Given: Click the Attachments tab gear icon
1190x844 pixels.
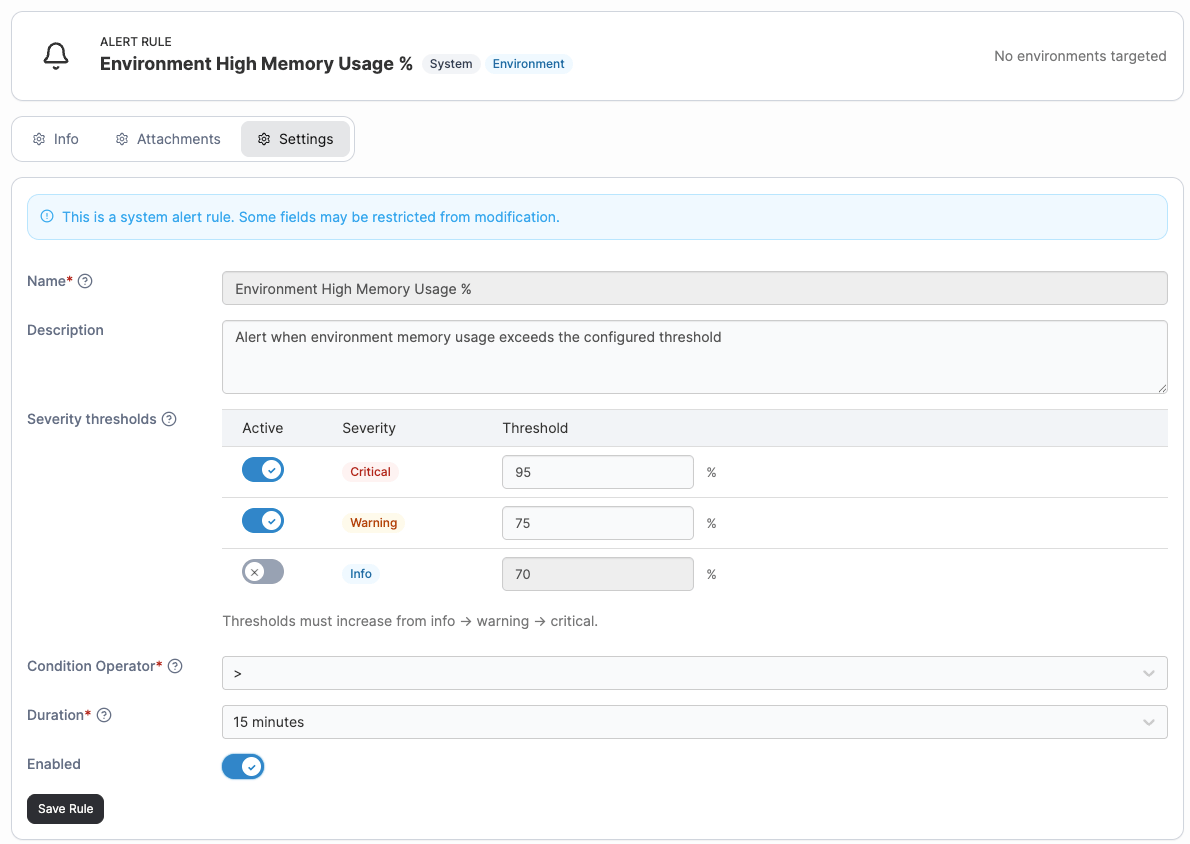Looking at the screenshot, I should click(x=121, y=139).
